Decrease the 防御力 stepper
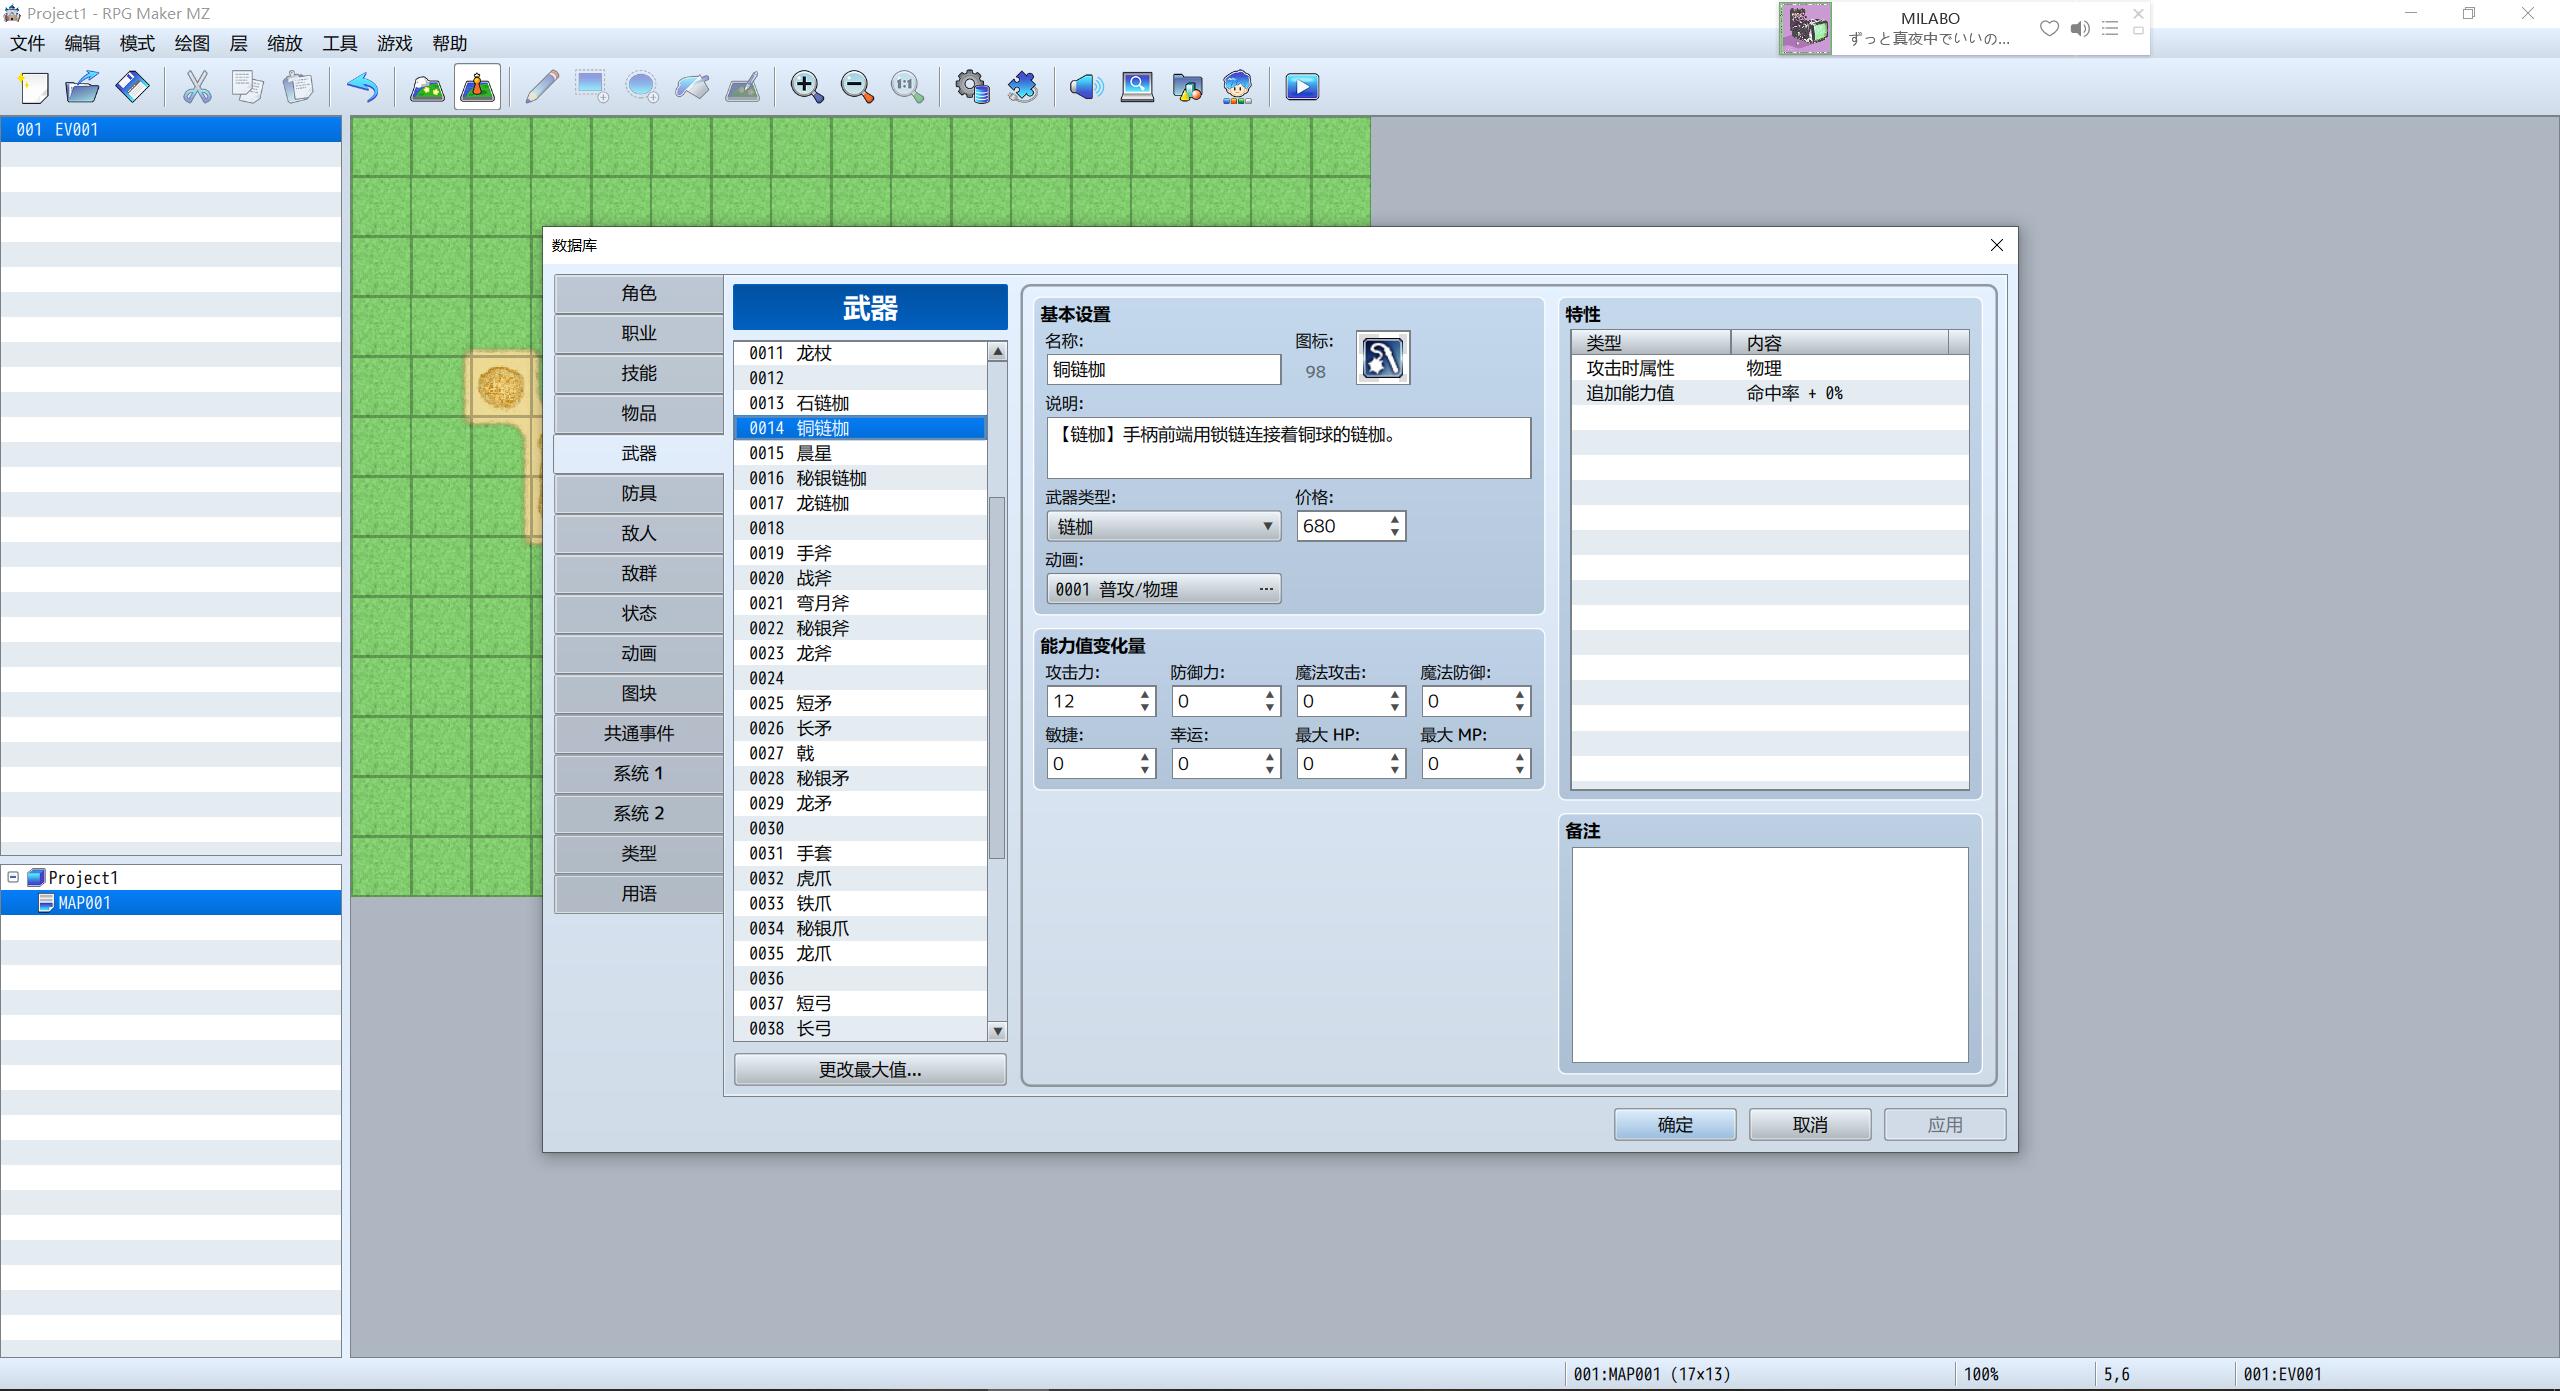 tap(1270, 708)
